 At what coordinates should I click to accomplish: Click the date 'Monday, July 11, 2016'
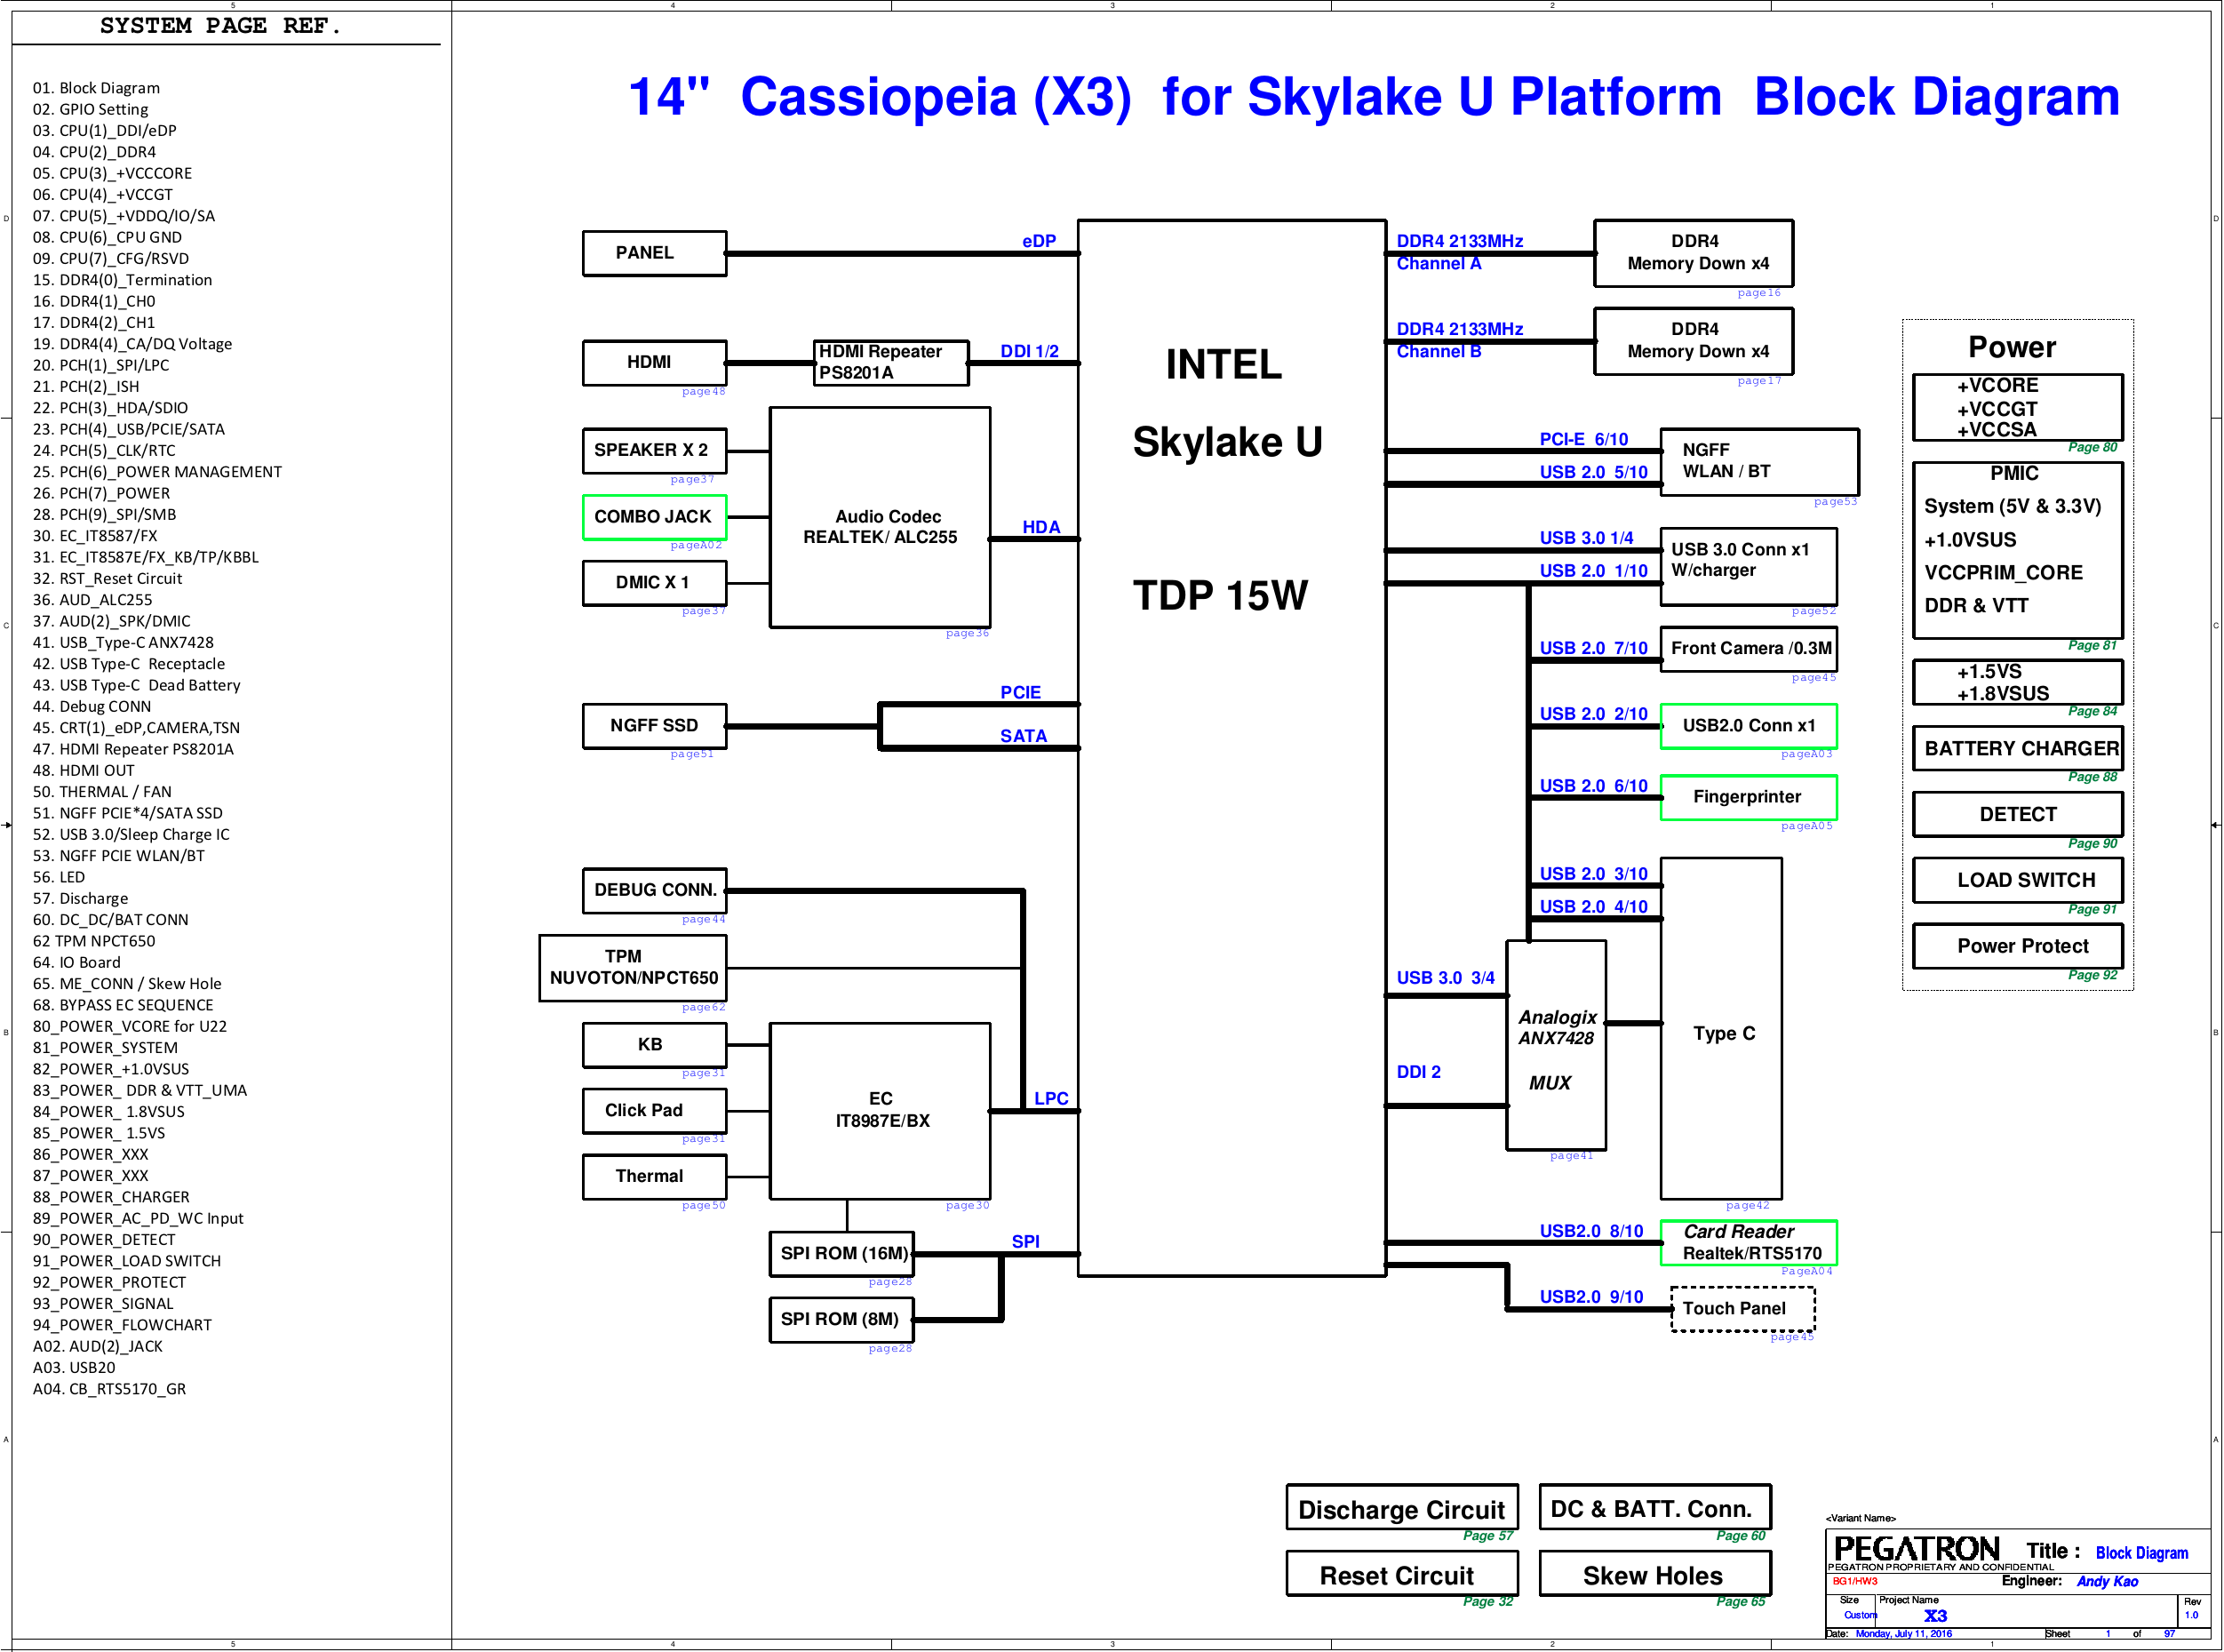tap(1903, 1634)
